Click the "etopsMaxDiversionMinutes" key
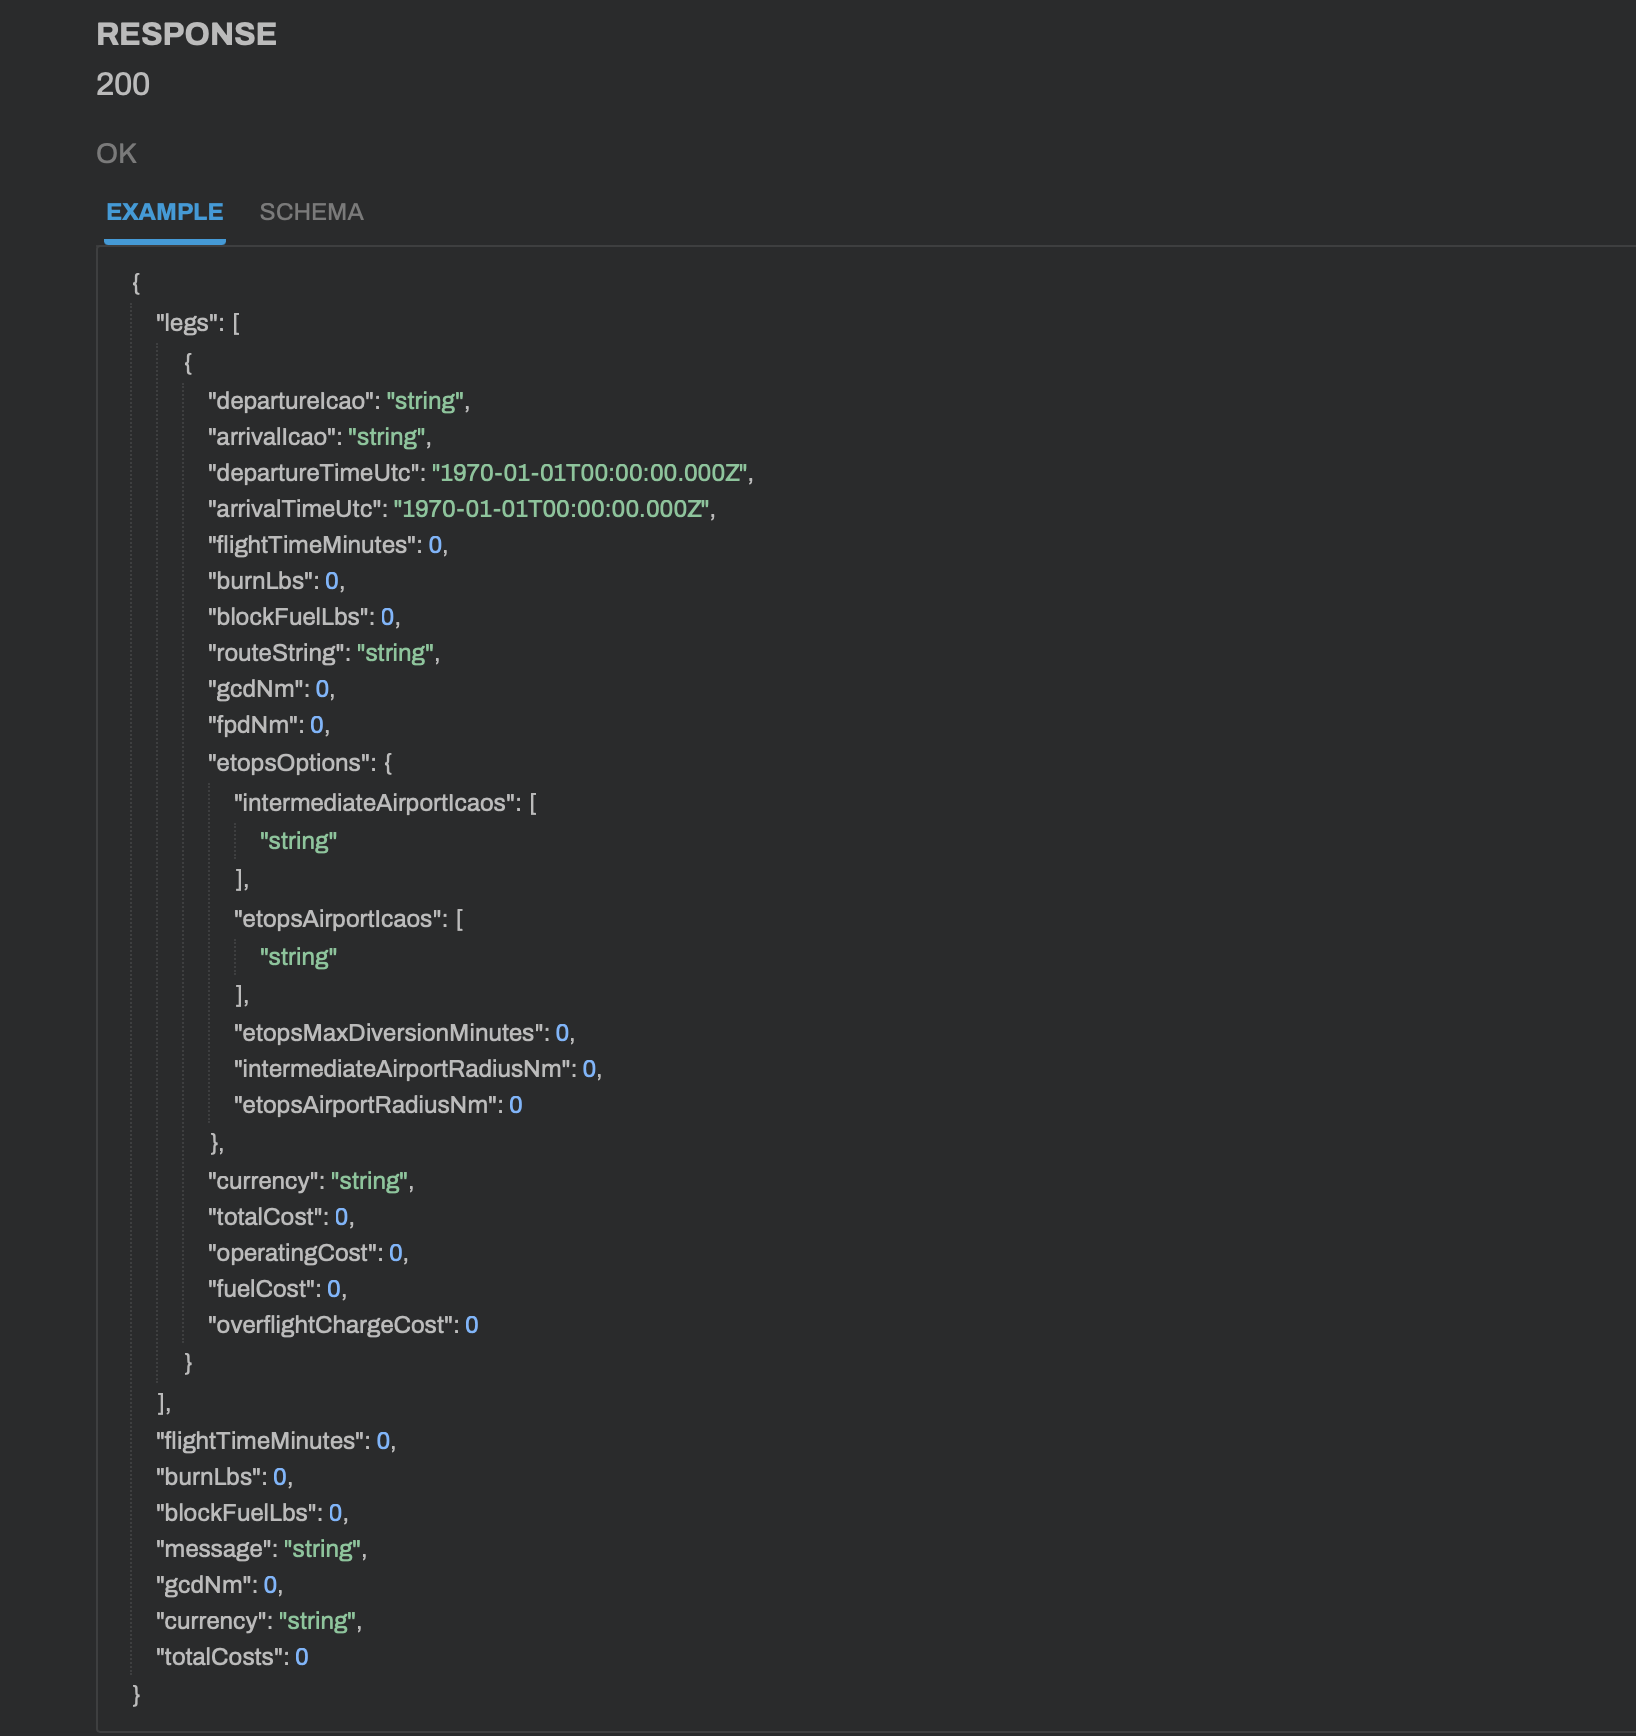Screen dimensions: 1636x1736 388,1033
